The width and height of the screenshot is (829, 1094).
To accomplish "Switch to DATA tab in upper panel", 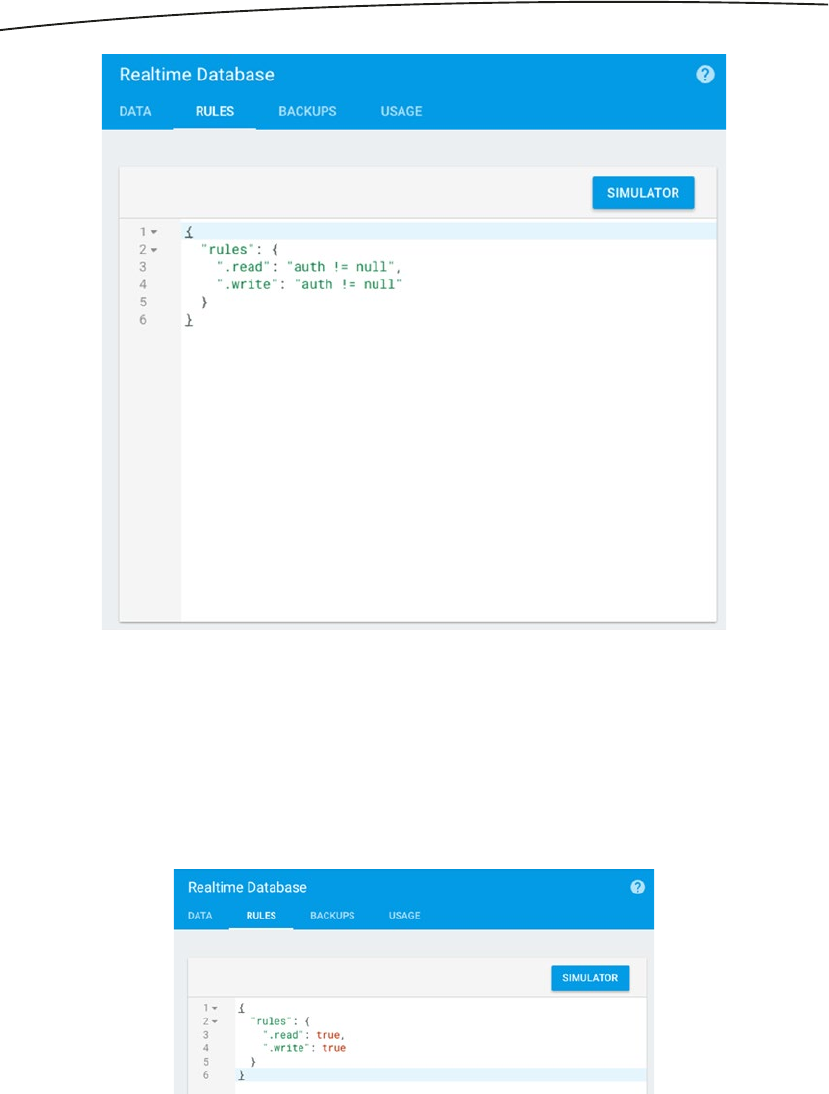I will point(135,111).
